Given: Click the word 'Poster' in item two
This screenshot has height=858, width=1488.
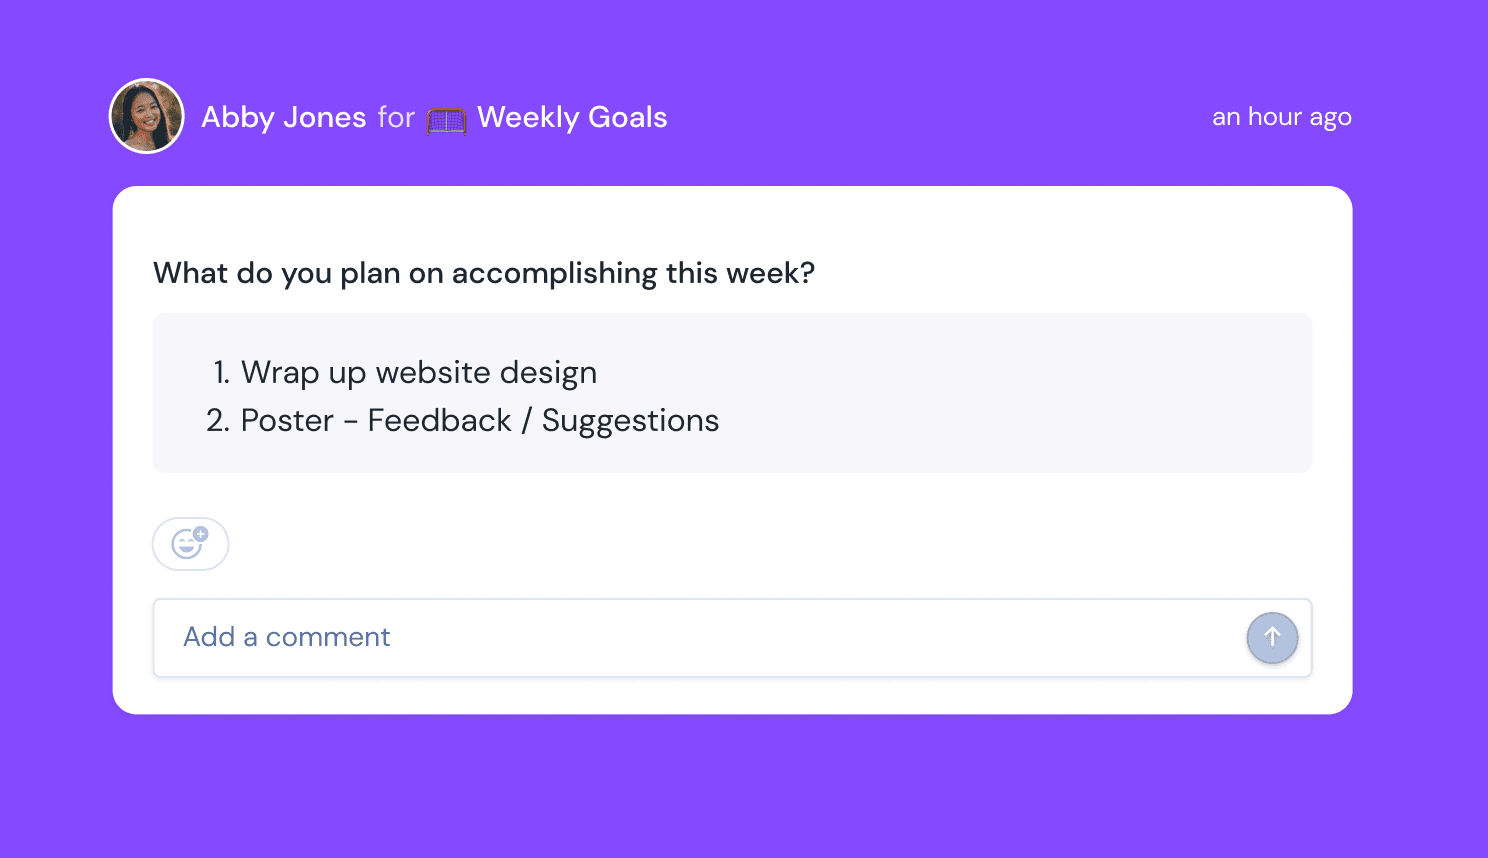Looking at the screenshot, I should pos(287,421).
